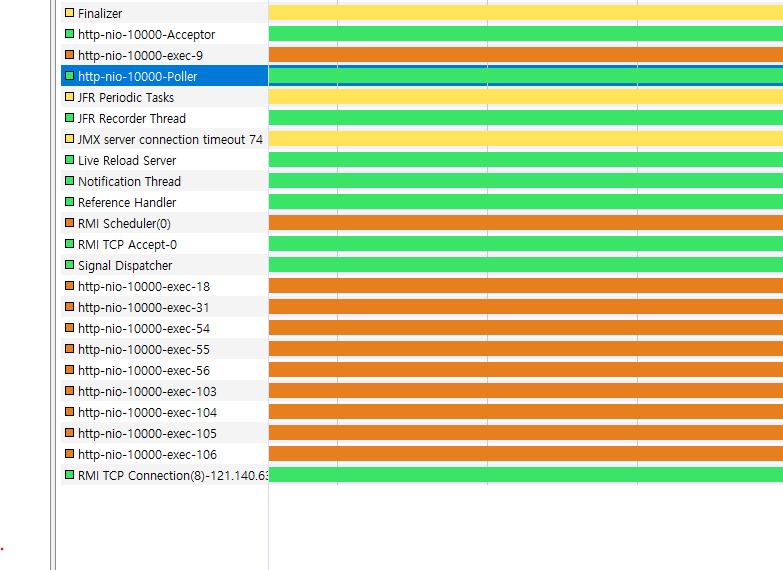This screenshot has height=570, width=783.
Task: Click the green state icon beside Notification Thread
Action: [69, 180]
